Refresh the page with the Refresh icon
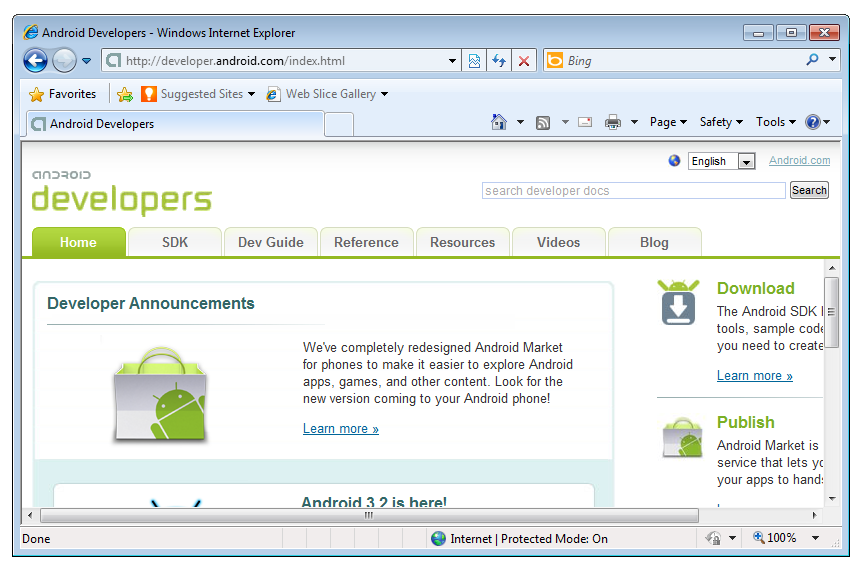 coord(499,60)
